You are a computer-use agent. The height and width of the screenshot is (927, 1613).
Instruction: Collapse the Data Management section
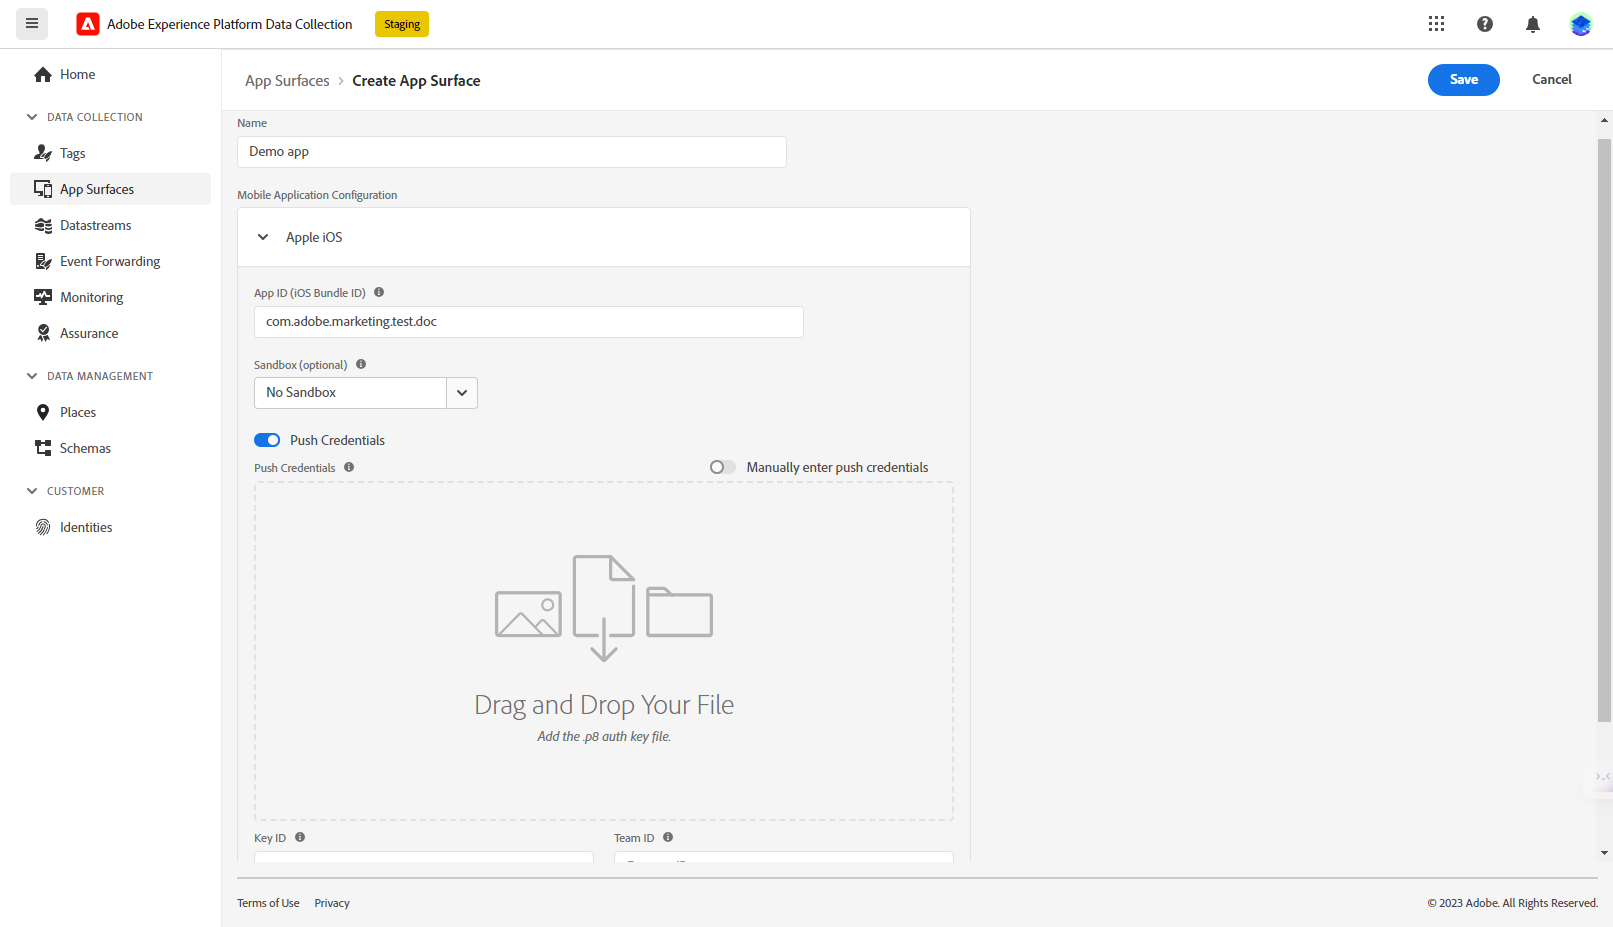(32, 376)
